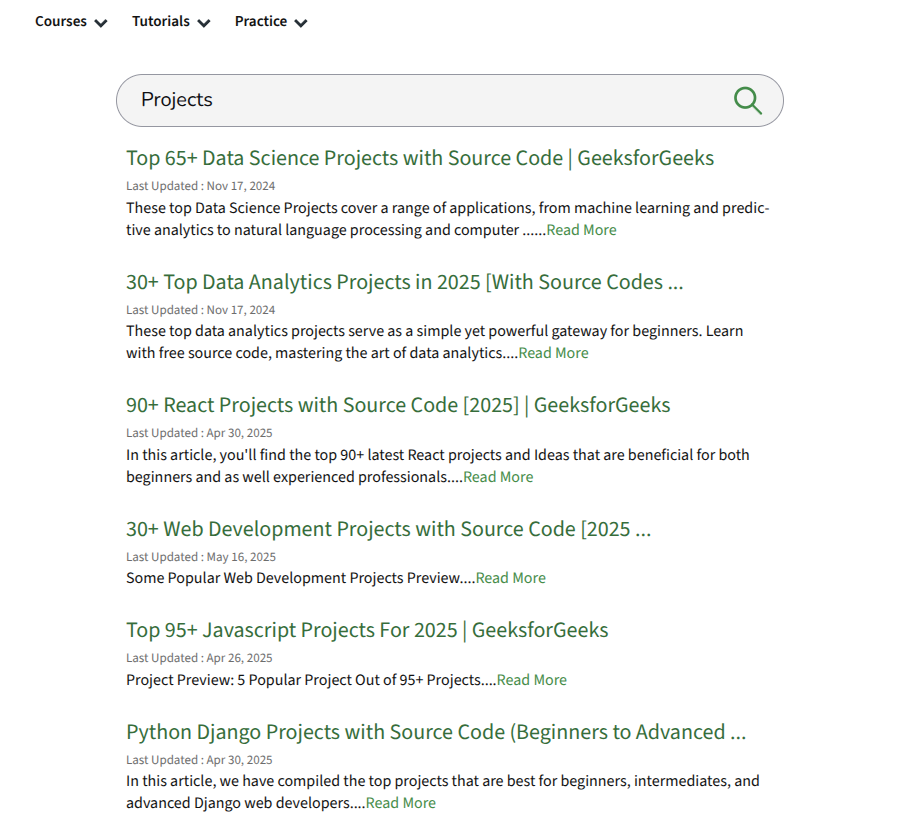
Task: Click Read More under Data Science Projects
Action: point(581,230)
